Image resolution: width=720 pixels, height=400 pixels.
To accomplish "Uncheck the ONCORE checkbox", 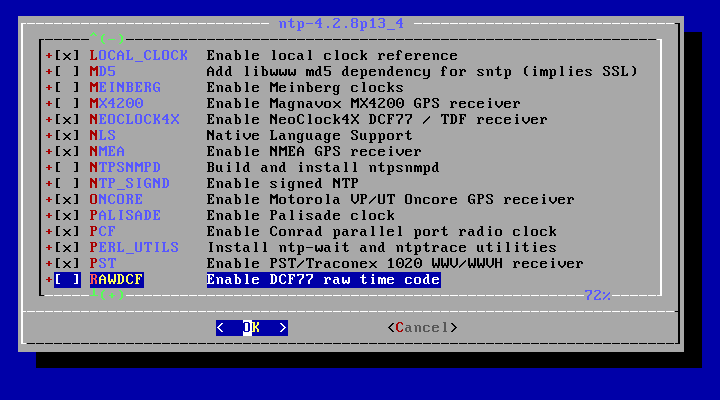I will pos(68,200).
